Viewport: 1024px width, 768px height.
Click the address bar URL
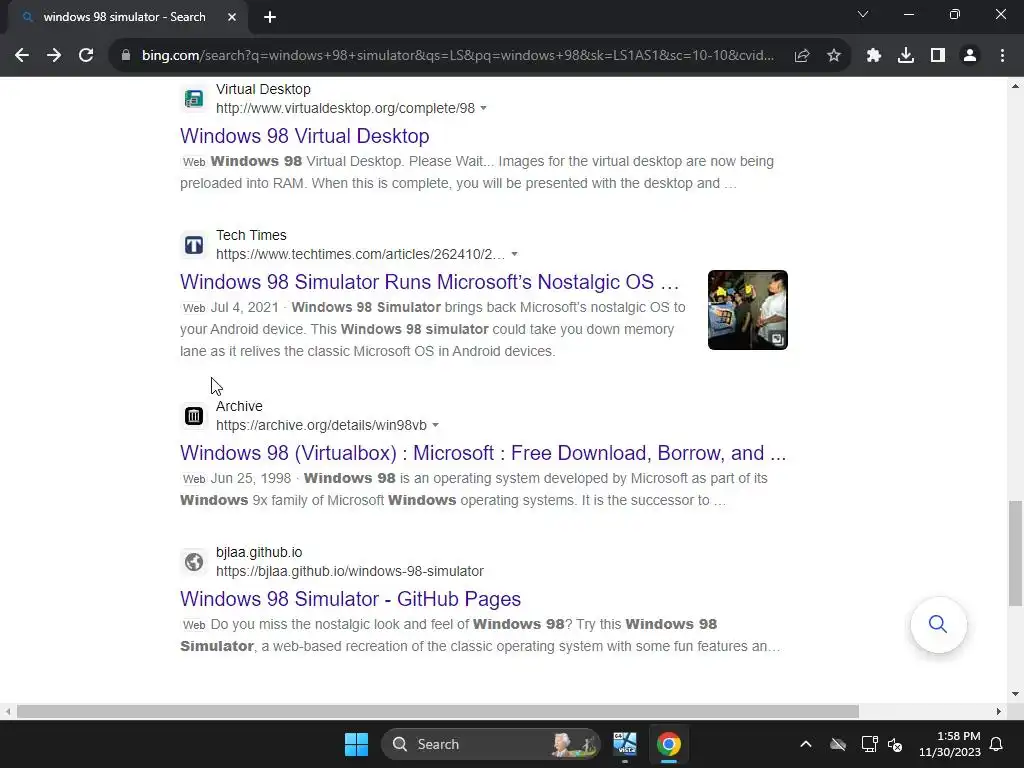click(x=457, y=56)
